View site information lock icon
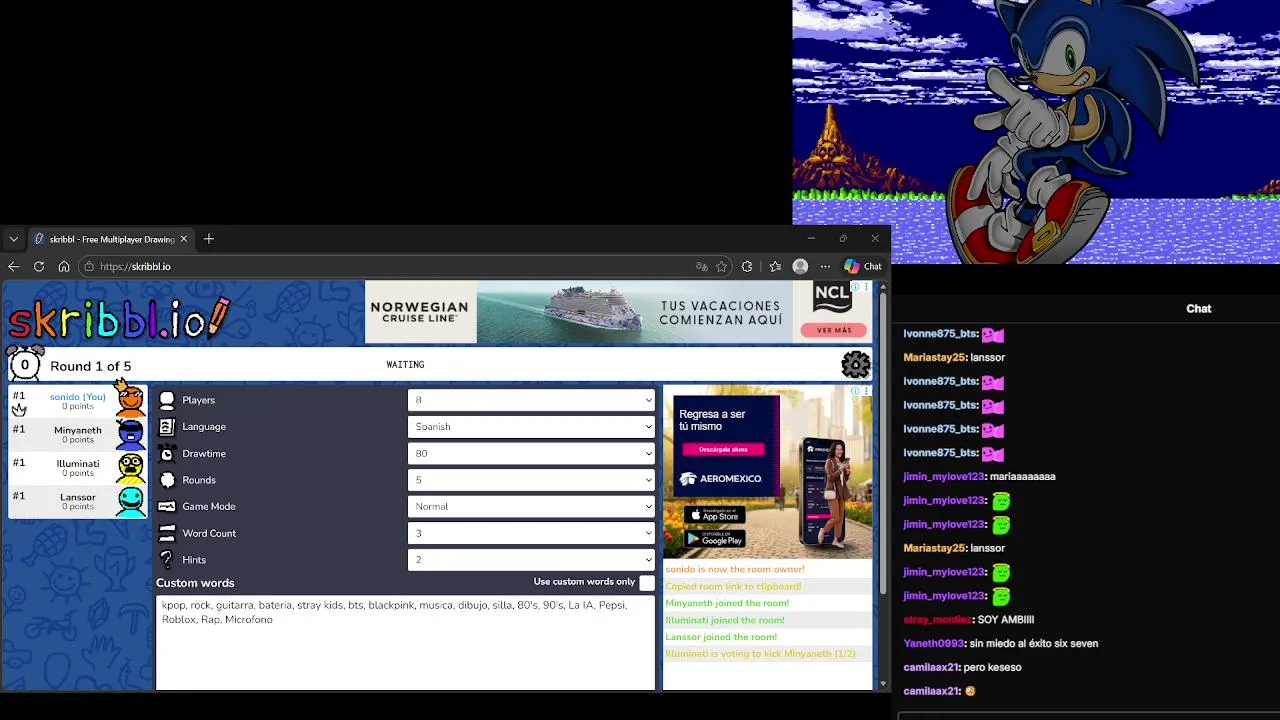This screenshot has height=720, width=1280. tap(89, 266)
